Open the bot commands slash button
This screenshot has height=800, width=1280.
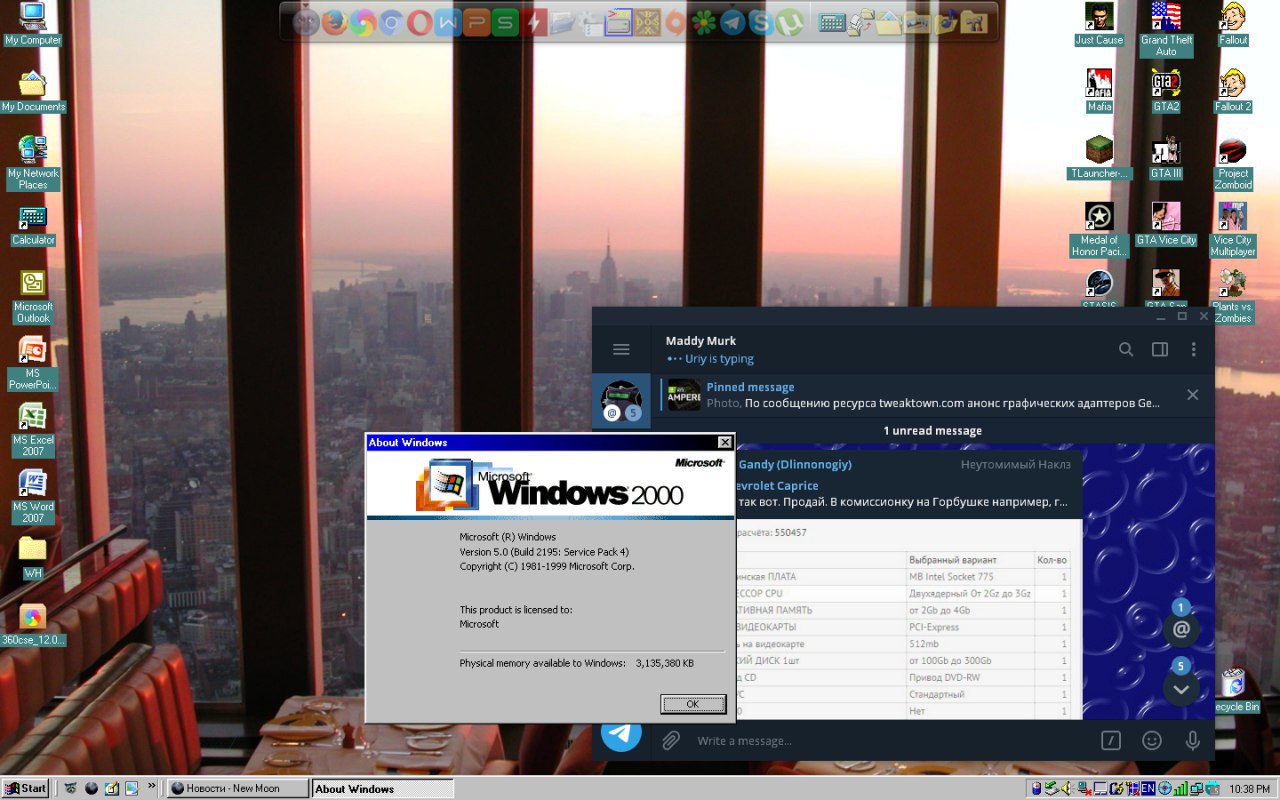1111,741
